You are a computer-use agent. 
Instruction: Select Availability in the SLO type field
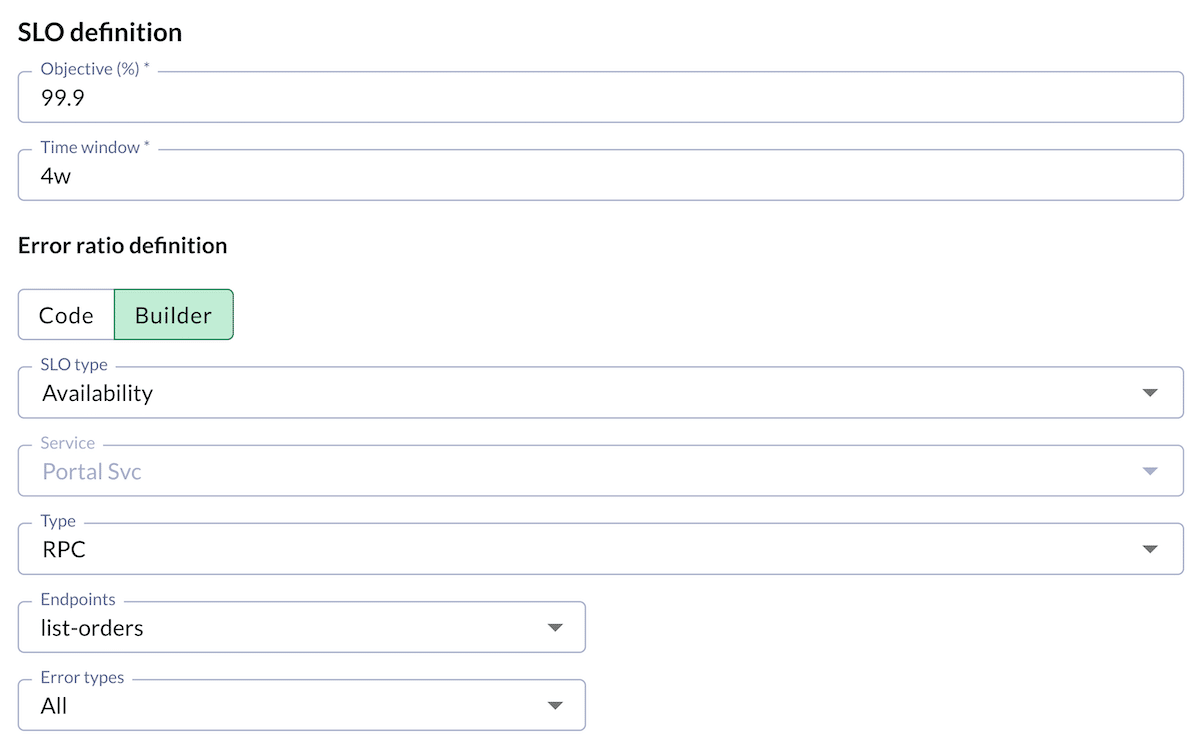pyautogui.click(x=96, y=393)
